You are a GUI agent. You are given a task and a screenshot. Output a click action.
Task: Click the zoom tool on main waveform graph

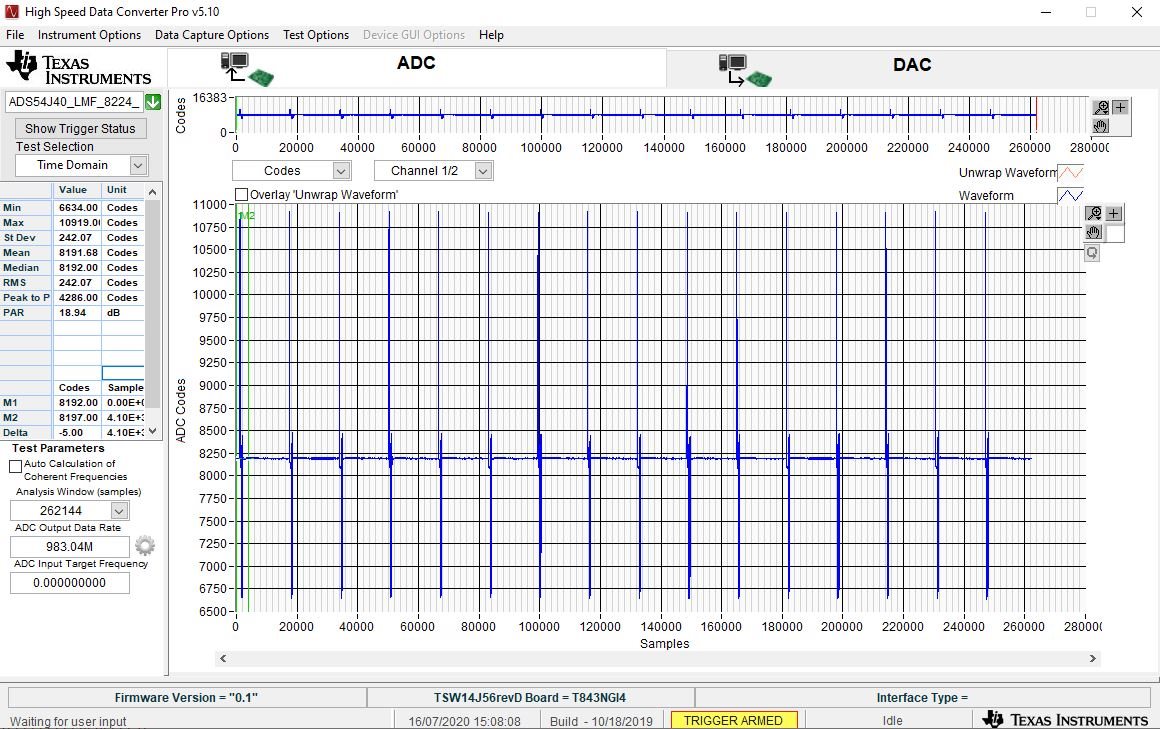point(1094,213)
